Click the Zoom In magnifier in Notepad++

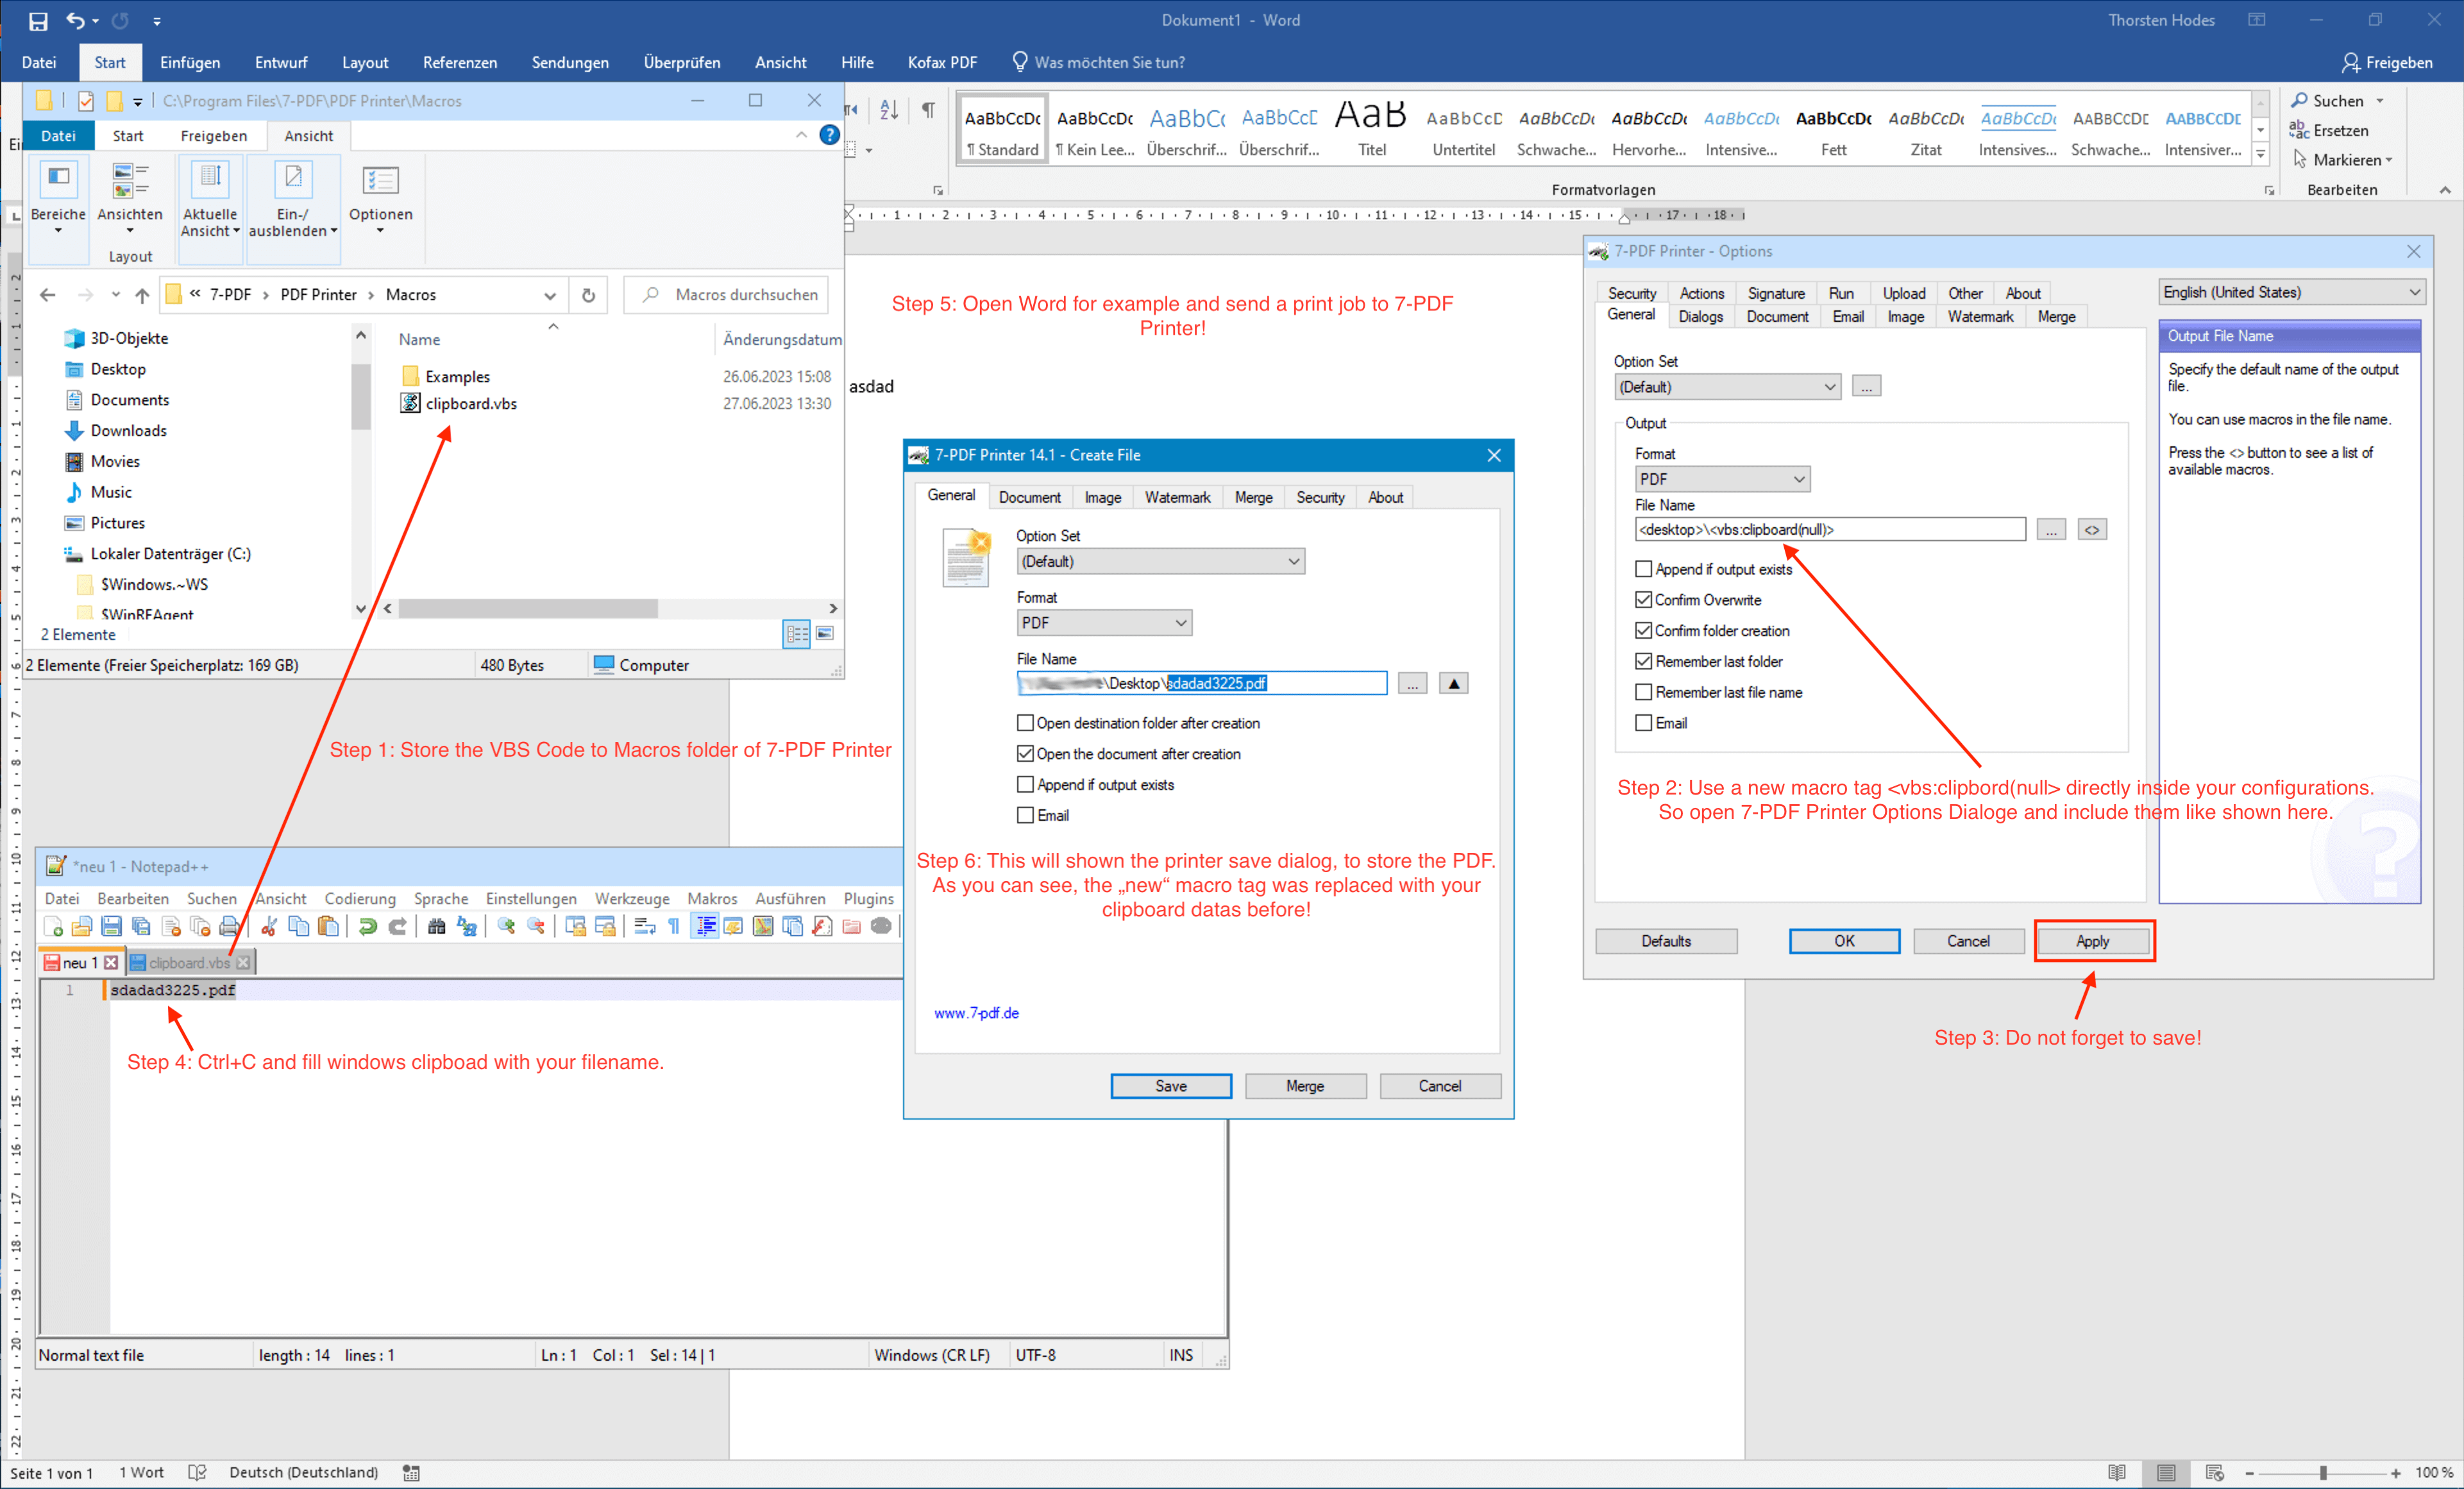click(x=506, y=926)
